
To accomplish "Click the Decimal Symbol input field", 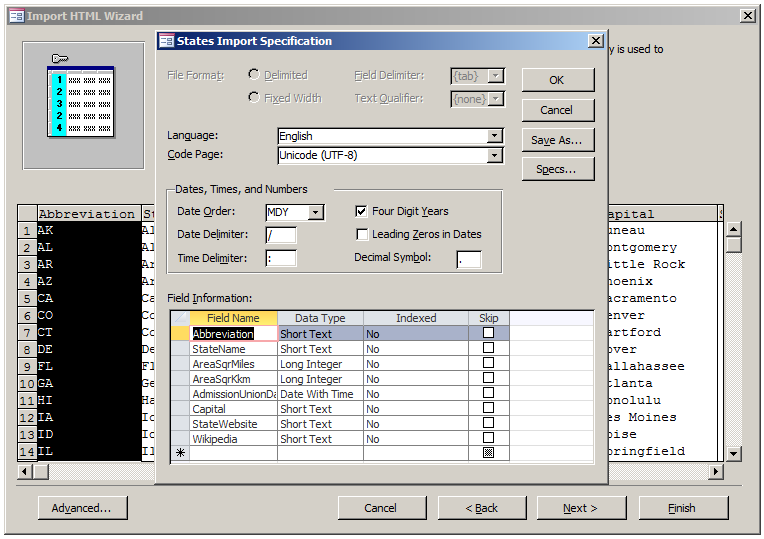I will coord(469,260).
